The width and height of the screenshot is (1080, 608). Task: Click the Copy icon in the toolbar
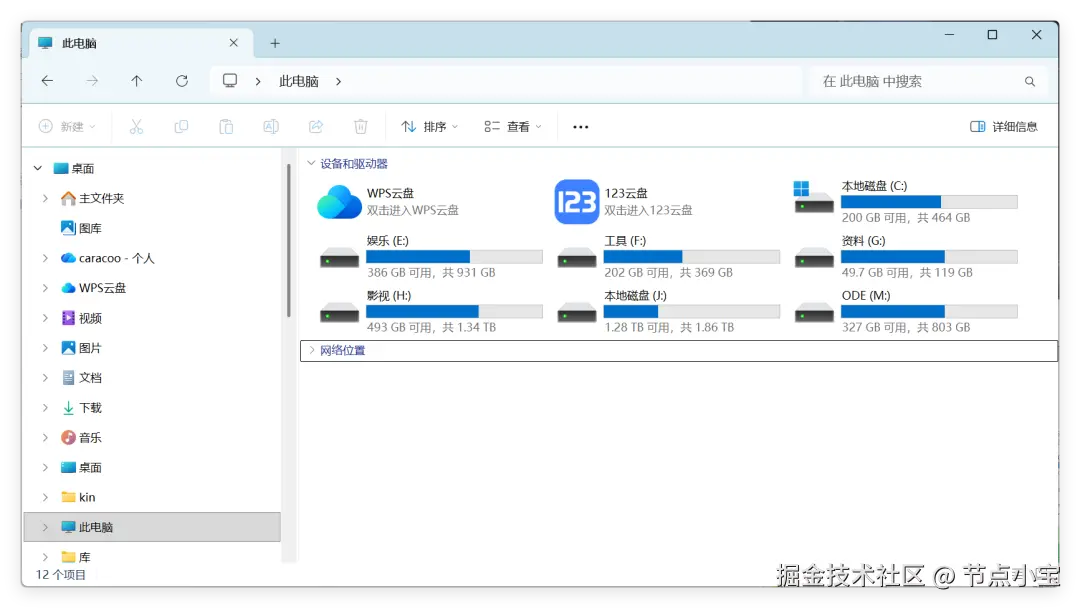181,126
